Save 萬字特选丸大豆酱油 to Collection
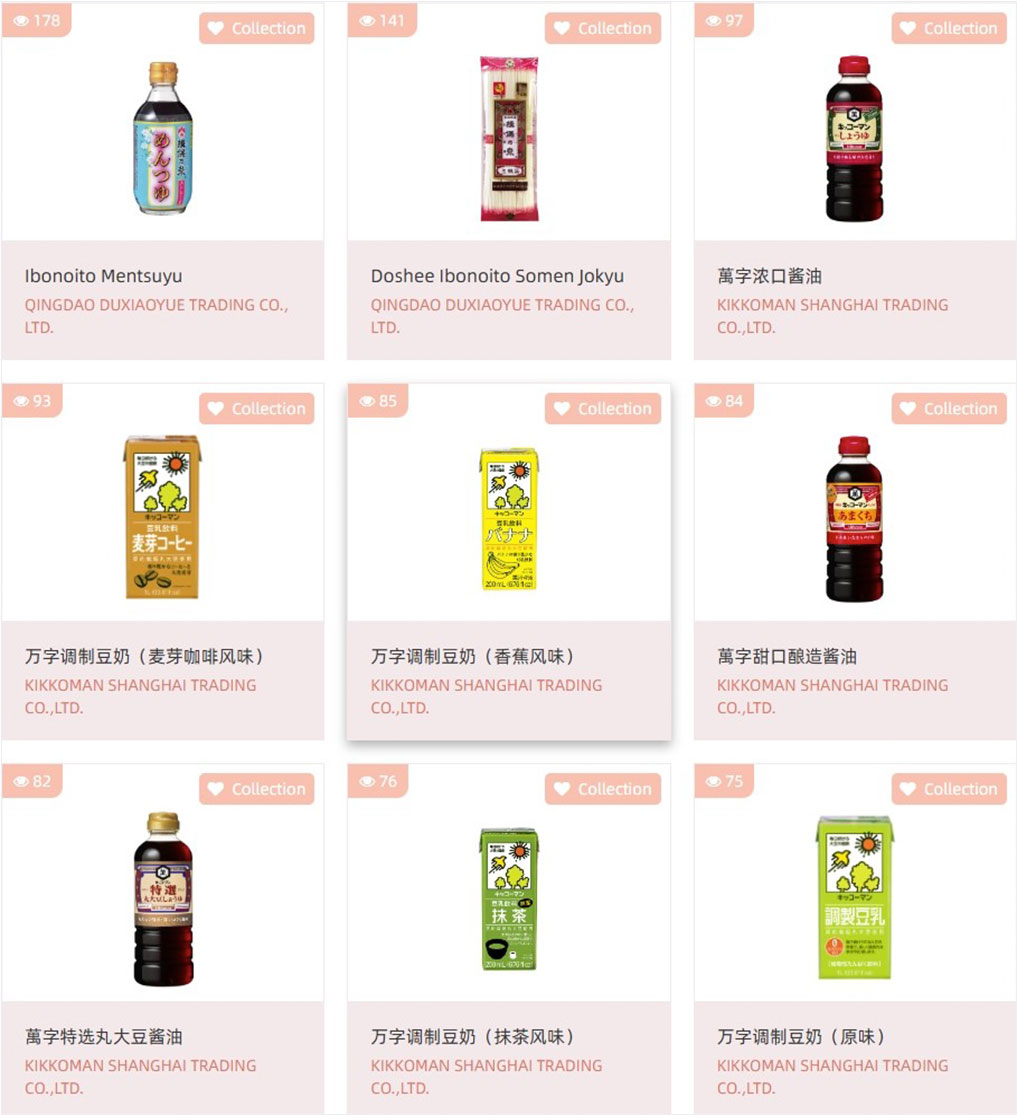The width and height of the screenshot is (1017, 1115). 257,789
